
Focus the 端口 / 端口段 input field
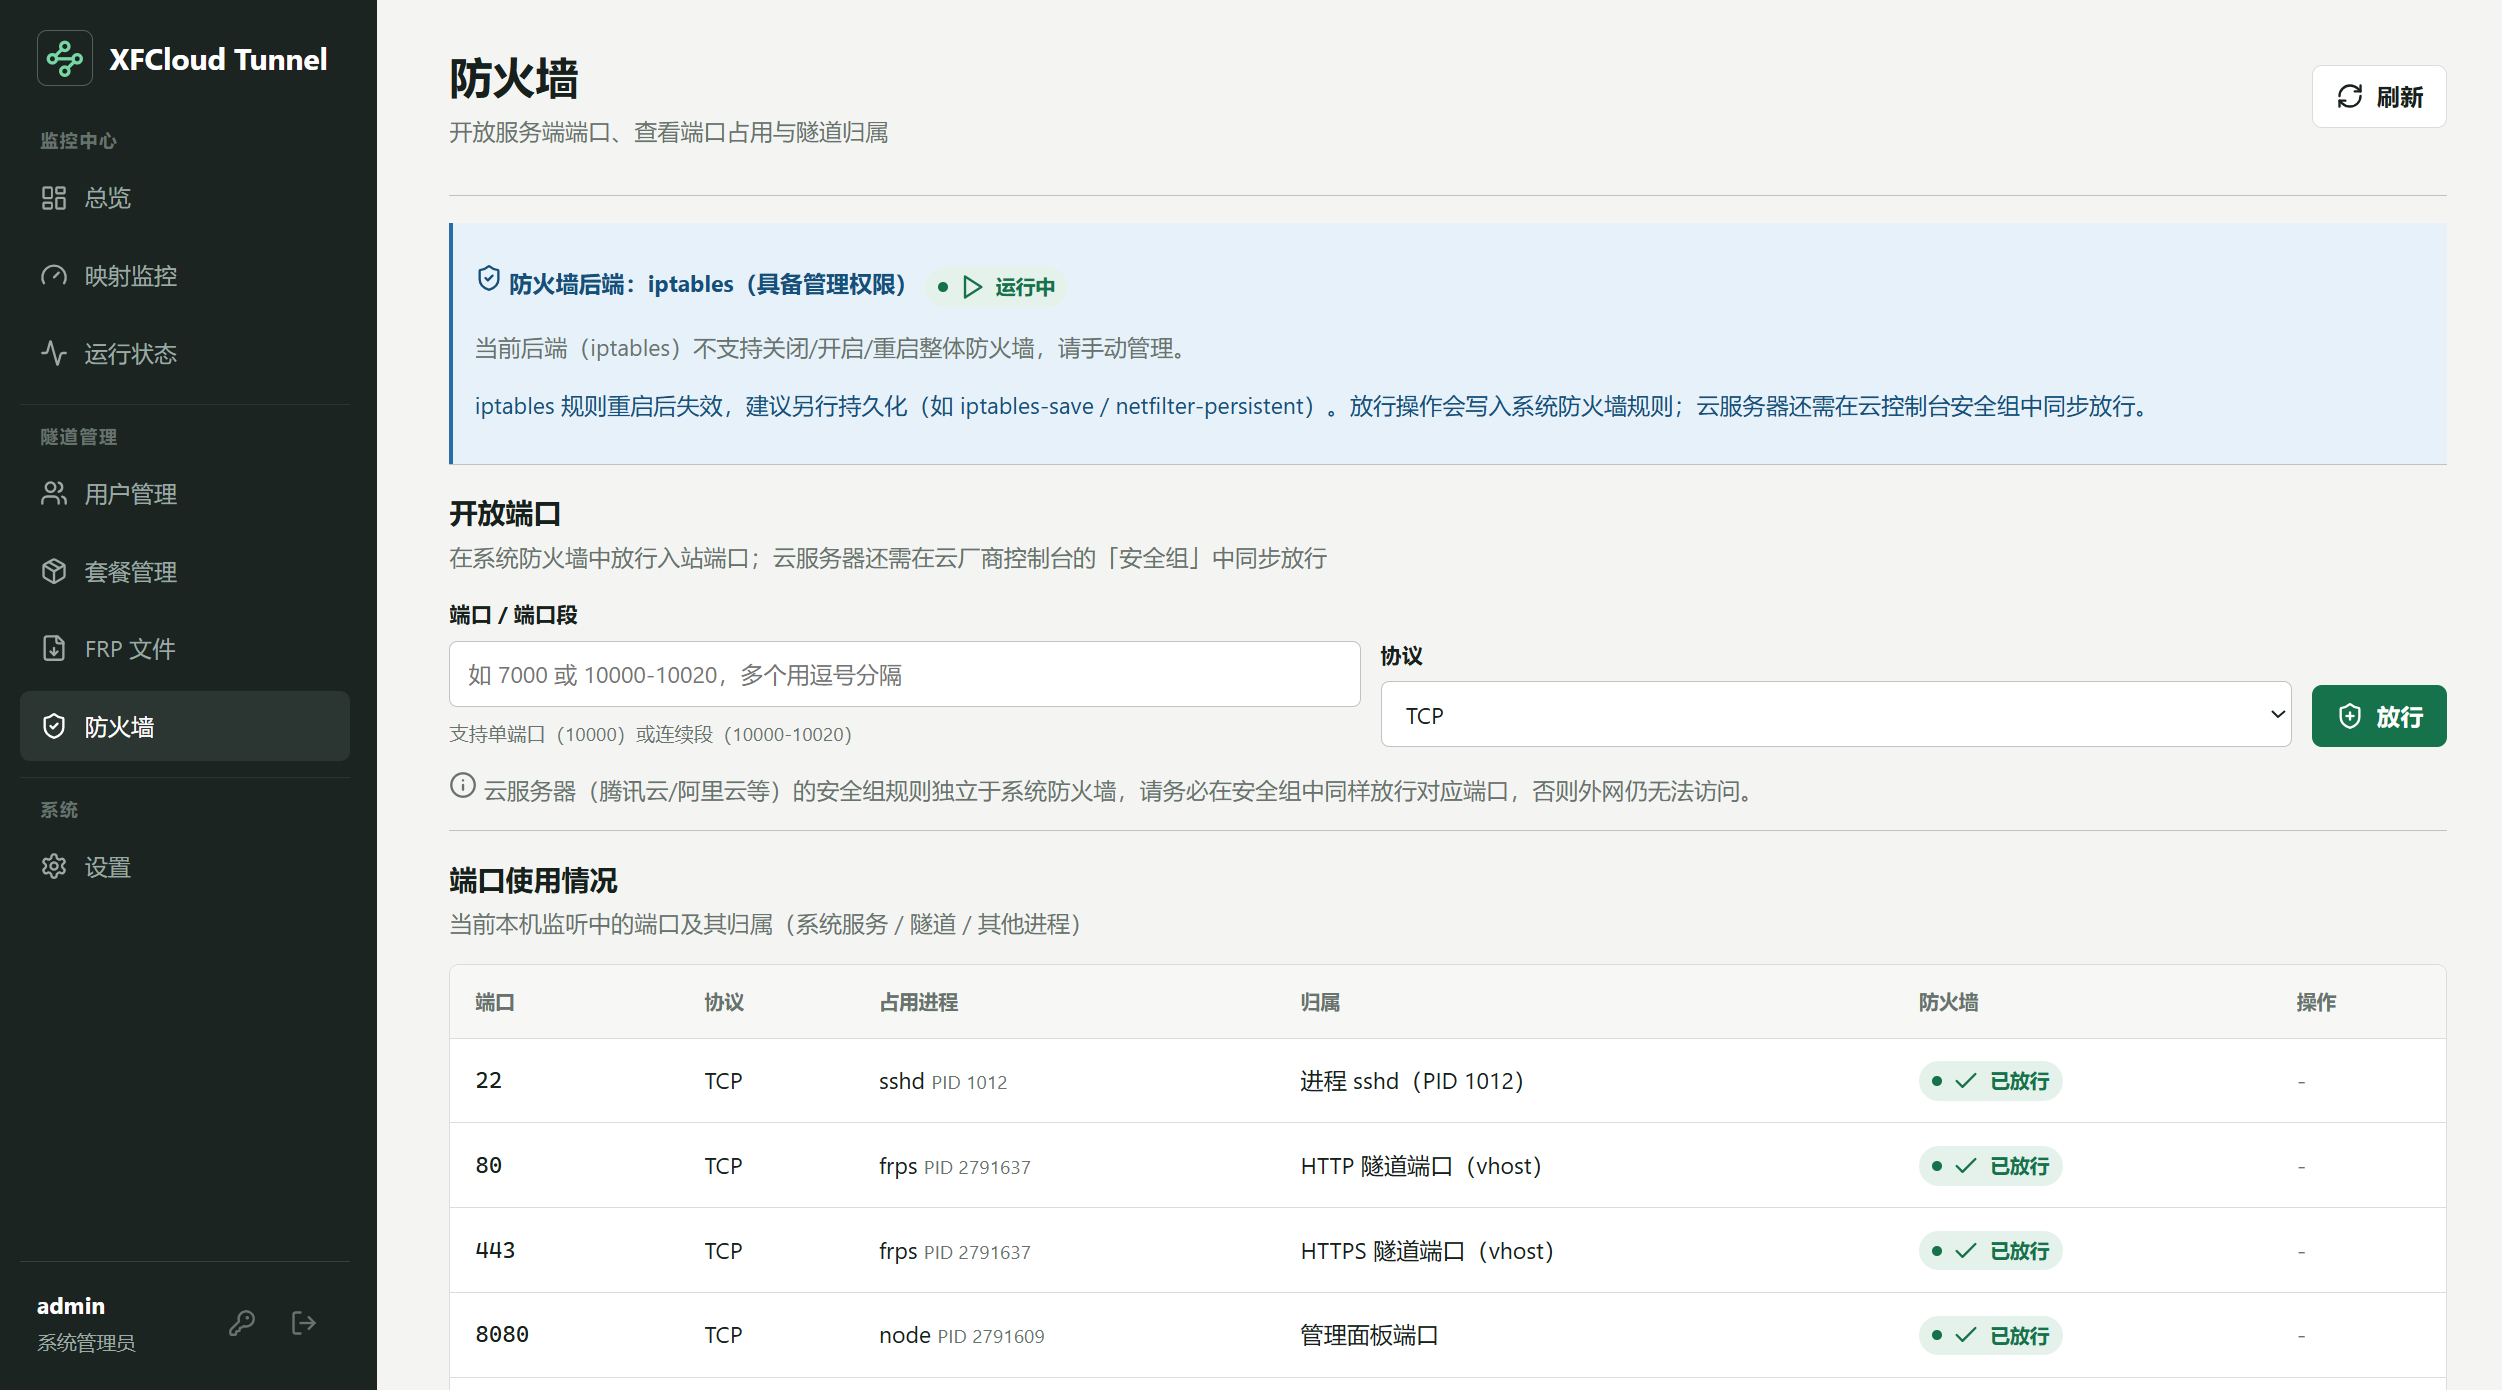[x=905, y=675]
